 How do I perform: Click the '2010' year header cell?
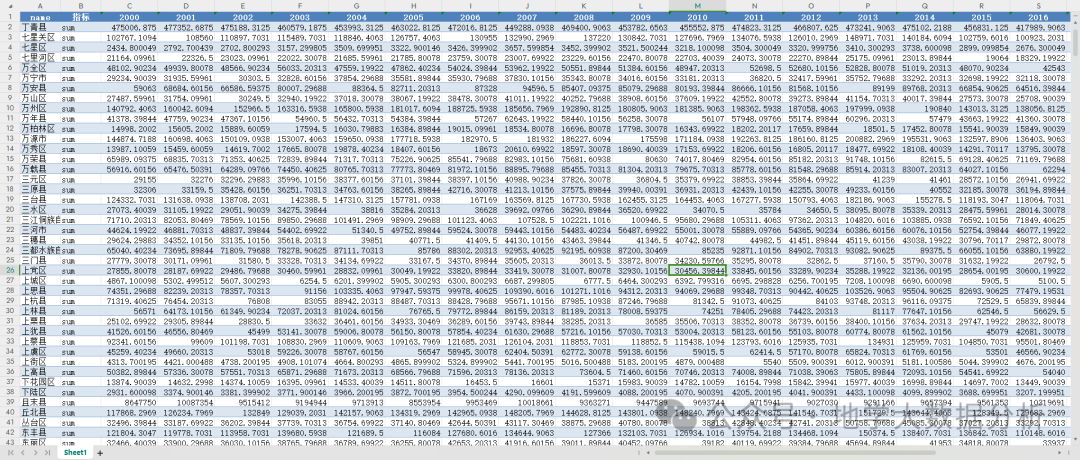coord(697,17)
